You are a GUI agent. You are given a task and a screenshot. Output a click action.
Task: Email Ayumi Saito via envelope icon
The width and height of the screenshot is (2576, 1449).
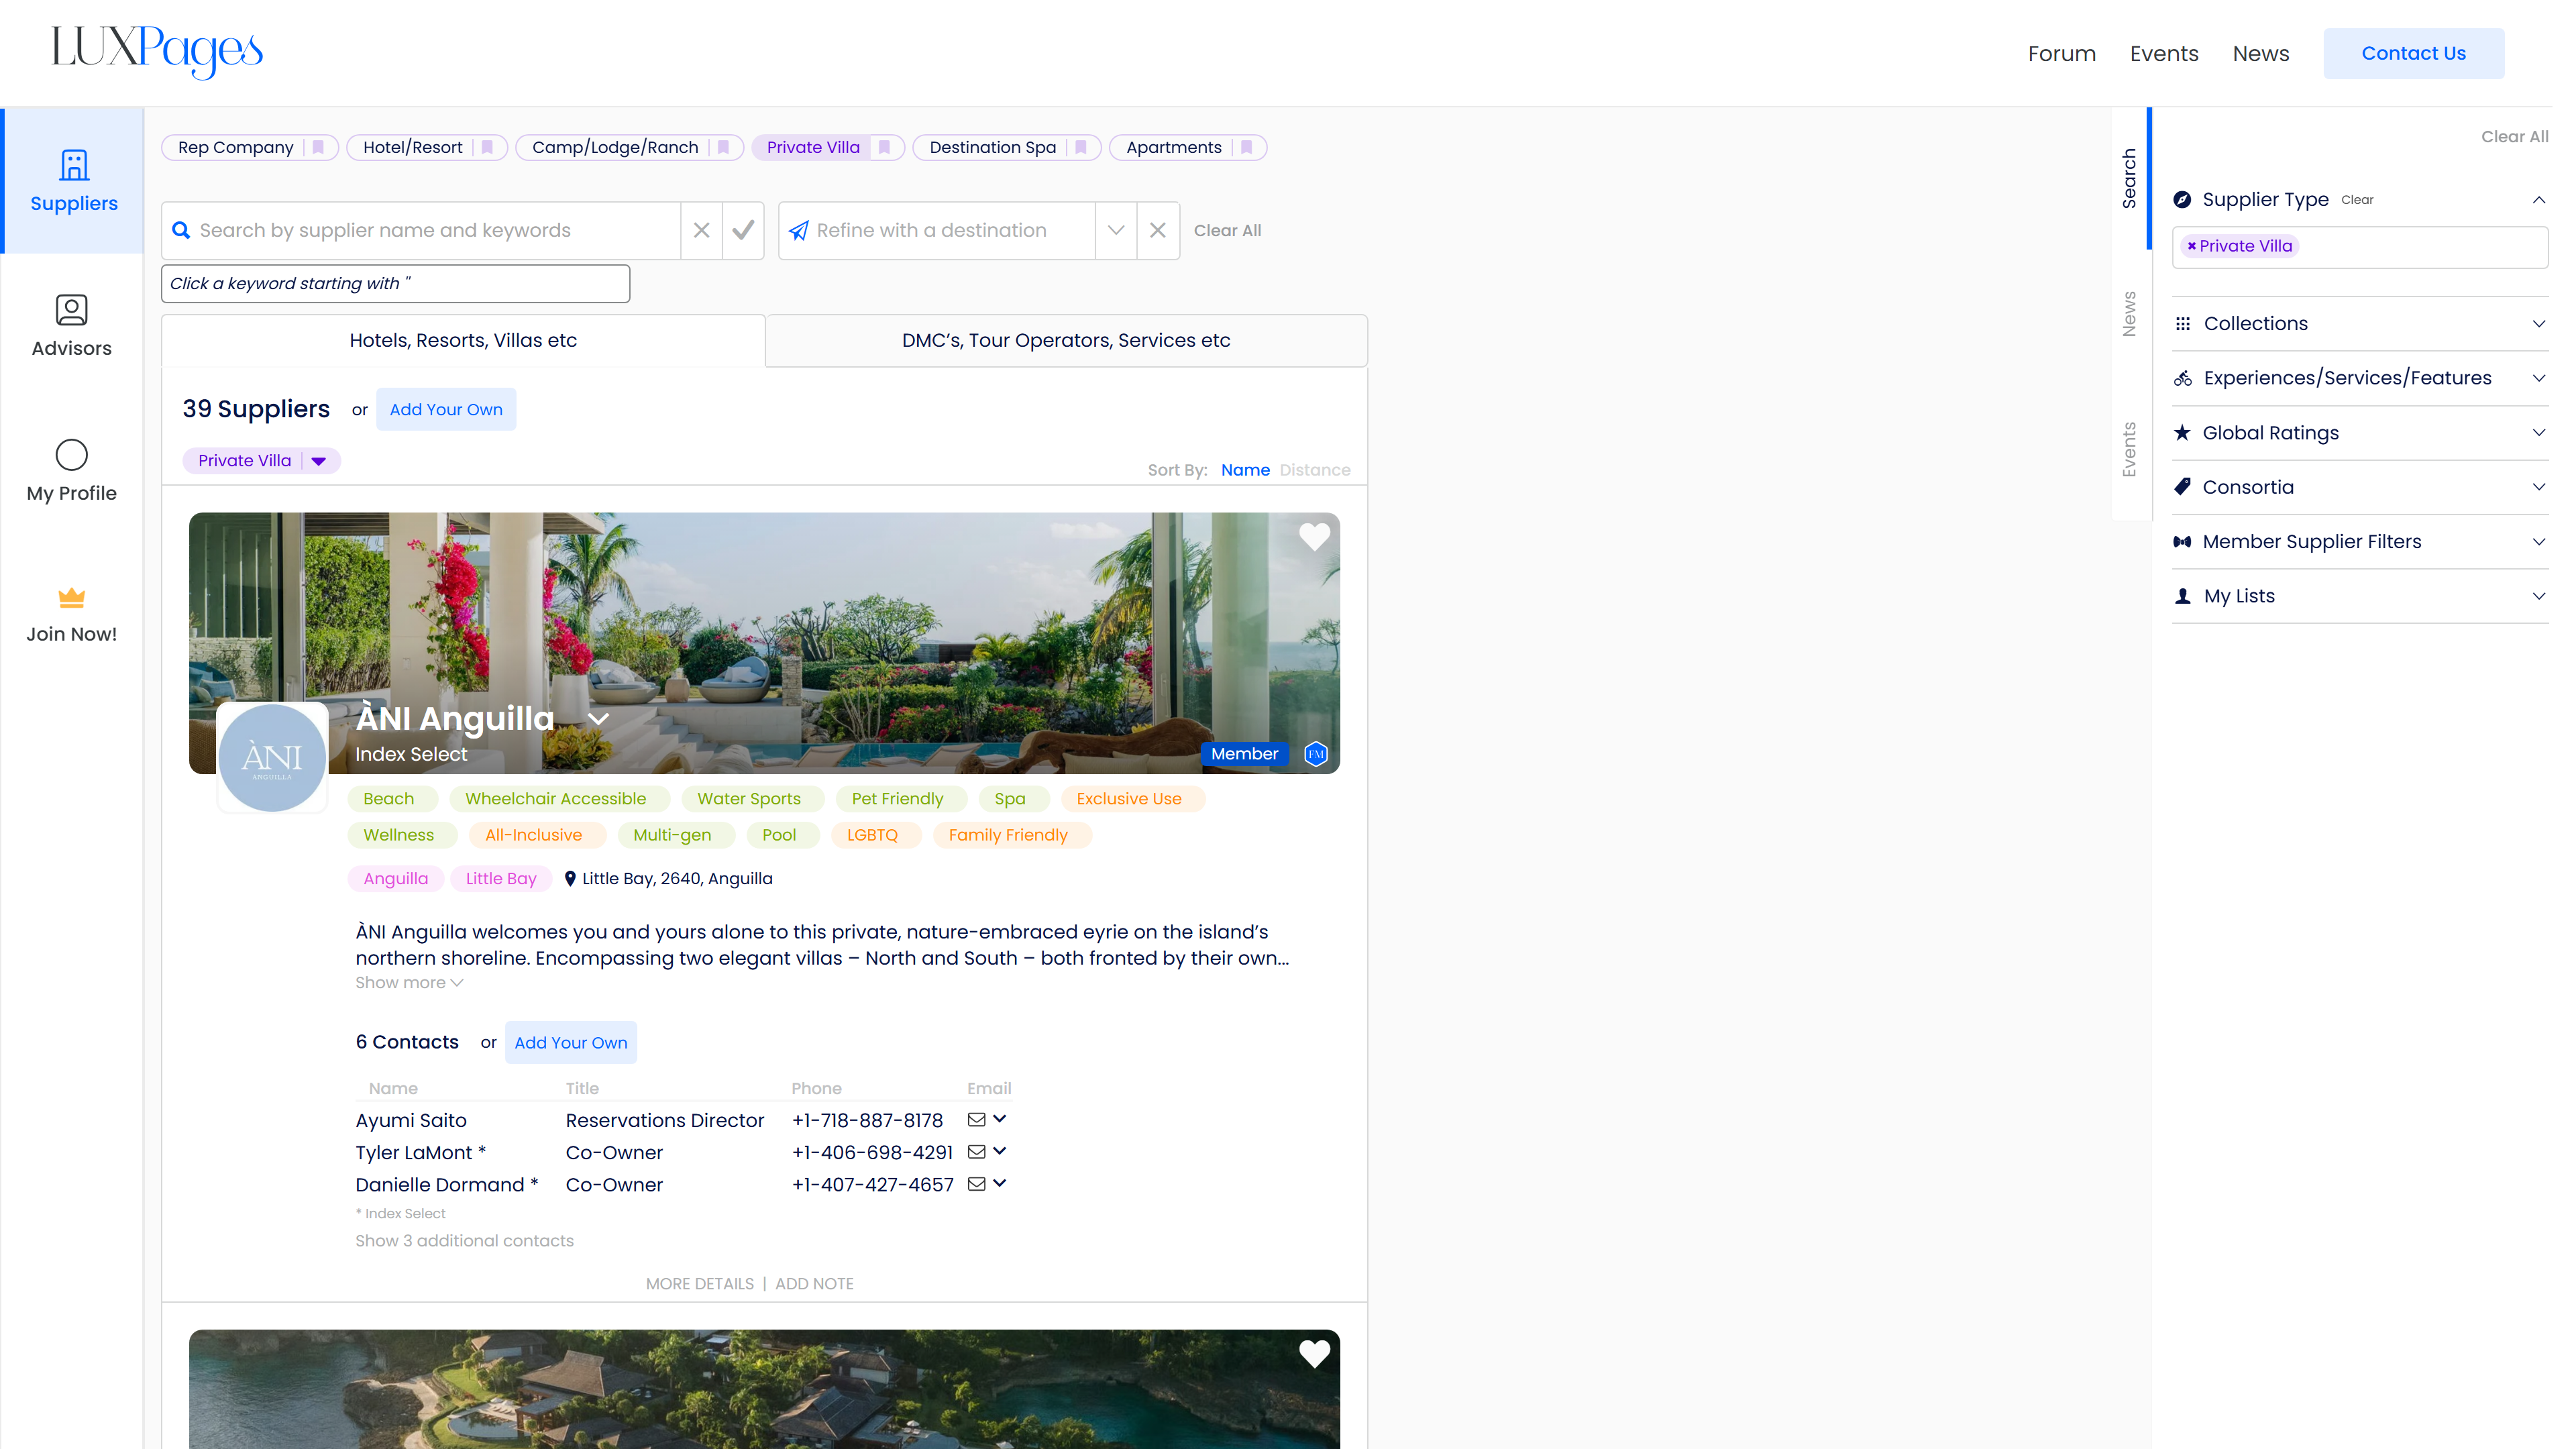point(977,1119)
